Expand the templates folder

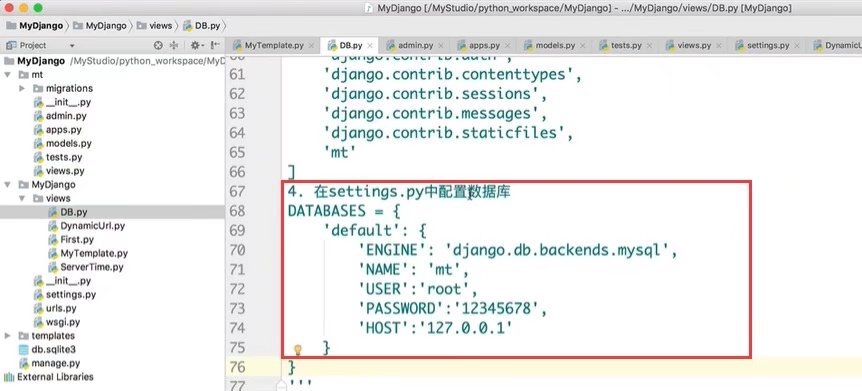point(8,335)
